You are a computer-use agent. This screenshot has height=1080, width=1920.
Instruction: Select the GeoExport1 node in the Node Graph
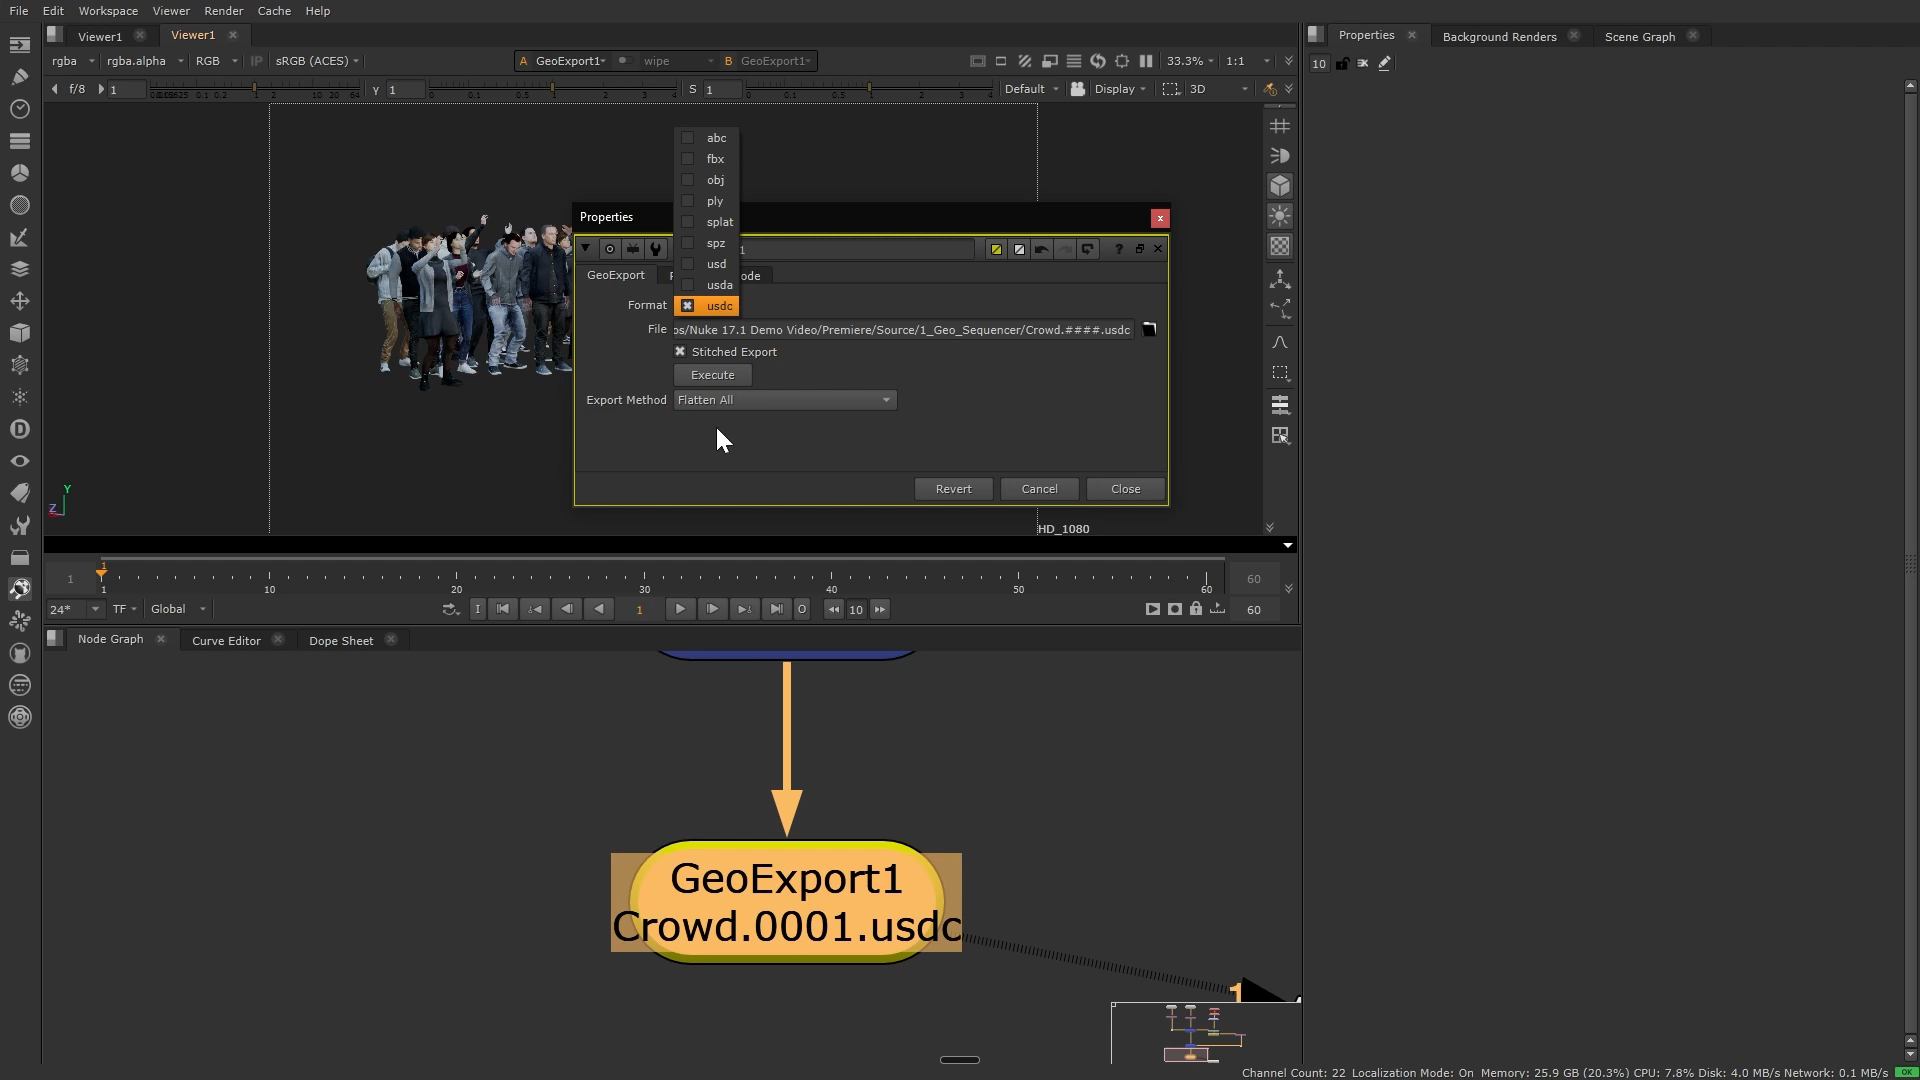786,902
